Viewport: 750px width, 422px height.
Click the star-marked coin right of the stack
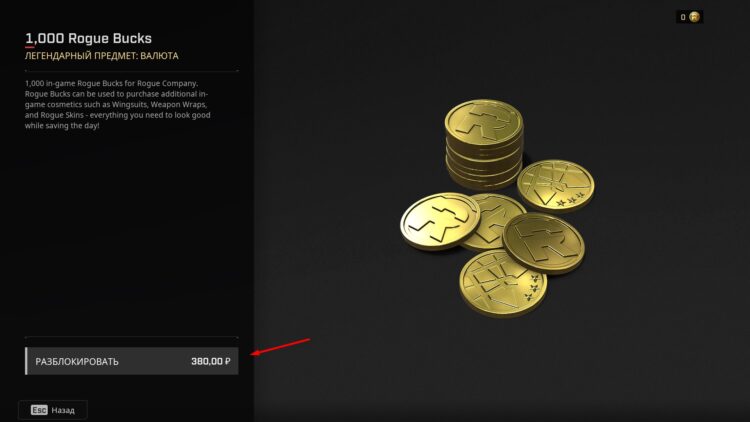click(x=556, y=186)
